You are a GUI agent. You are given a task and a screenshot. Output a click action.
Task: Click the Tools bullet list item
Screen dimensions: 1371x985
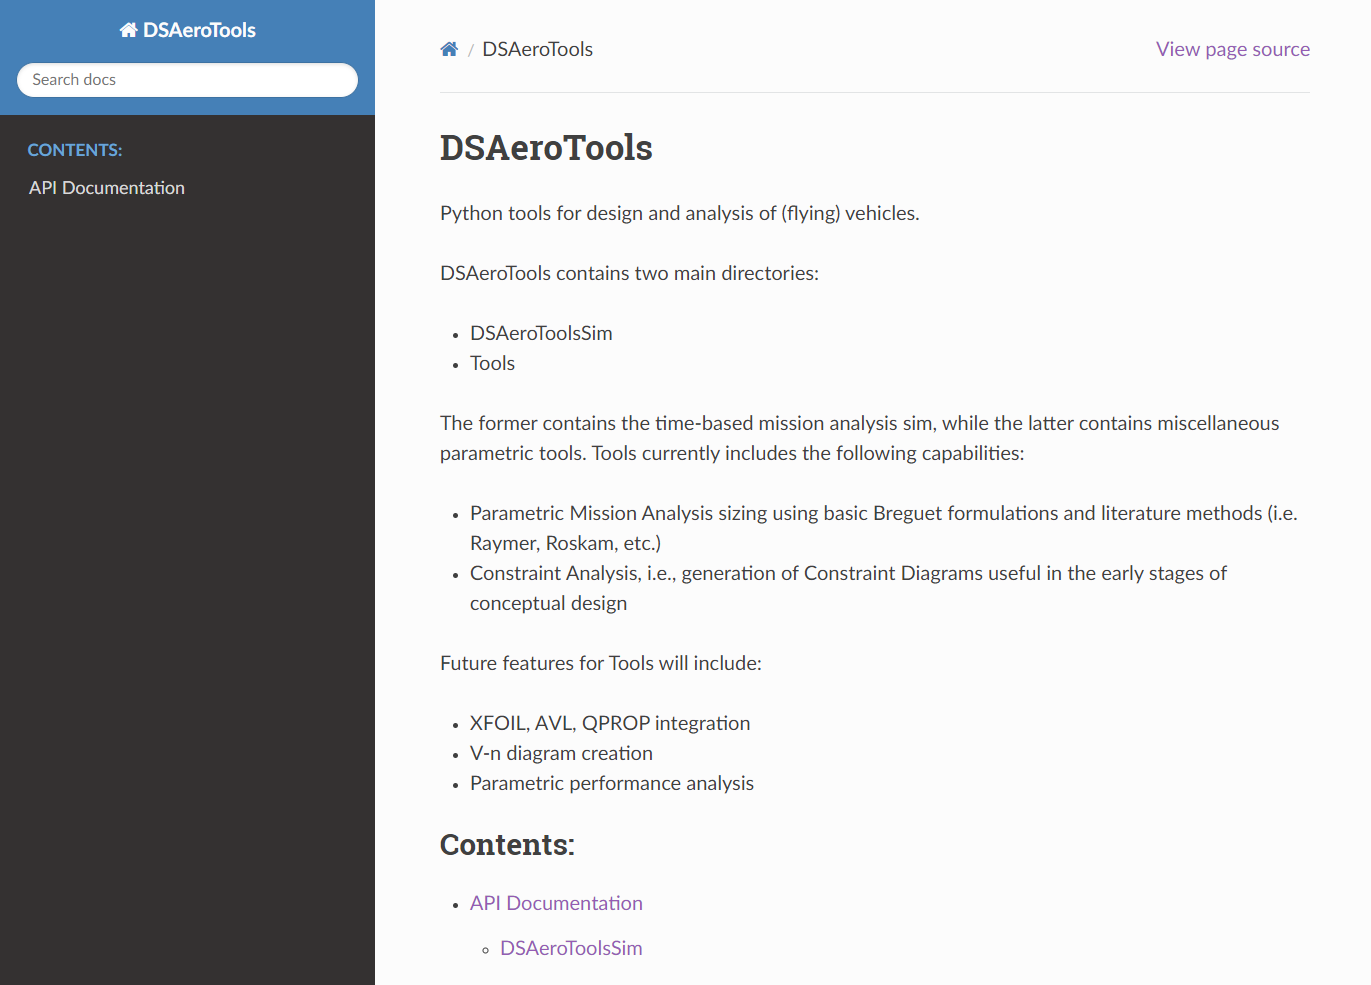click(x=492, y=363)
